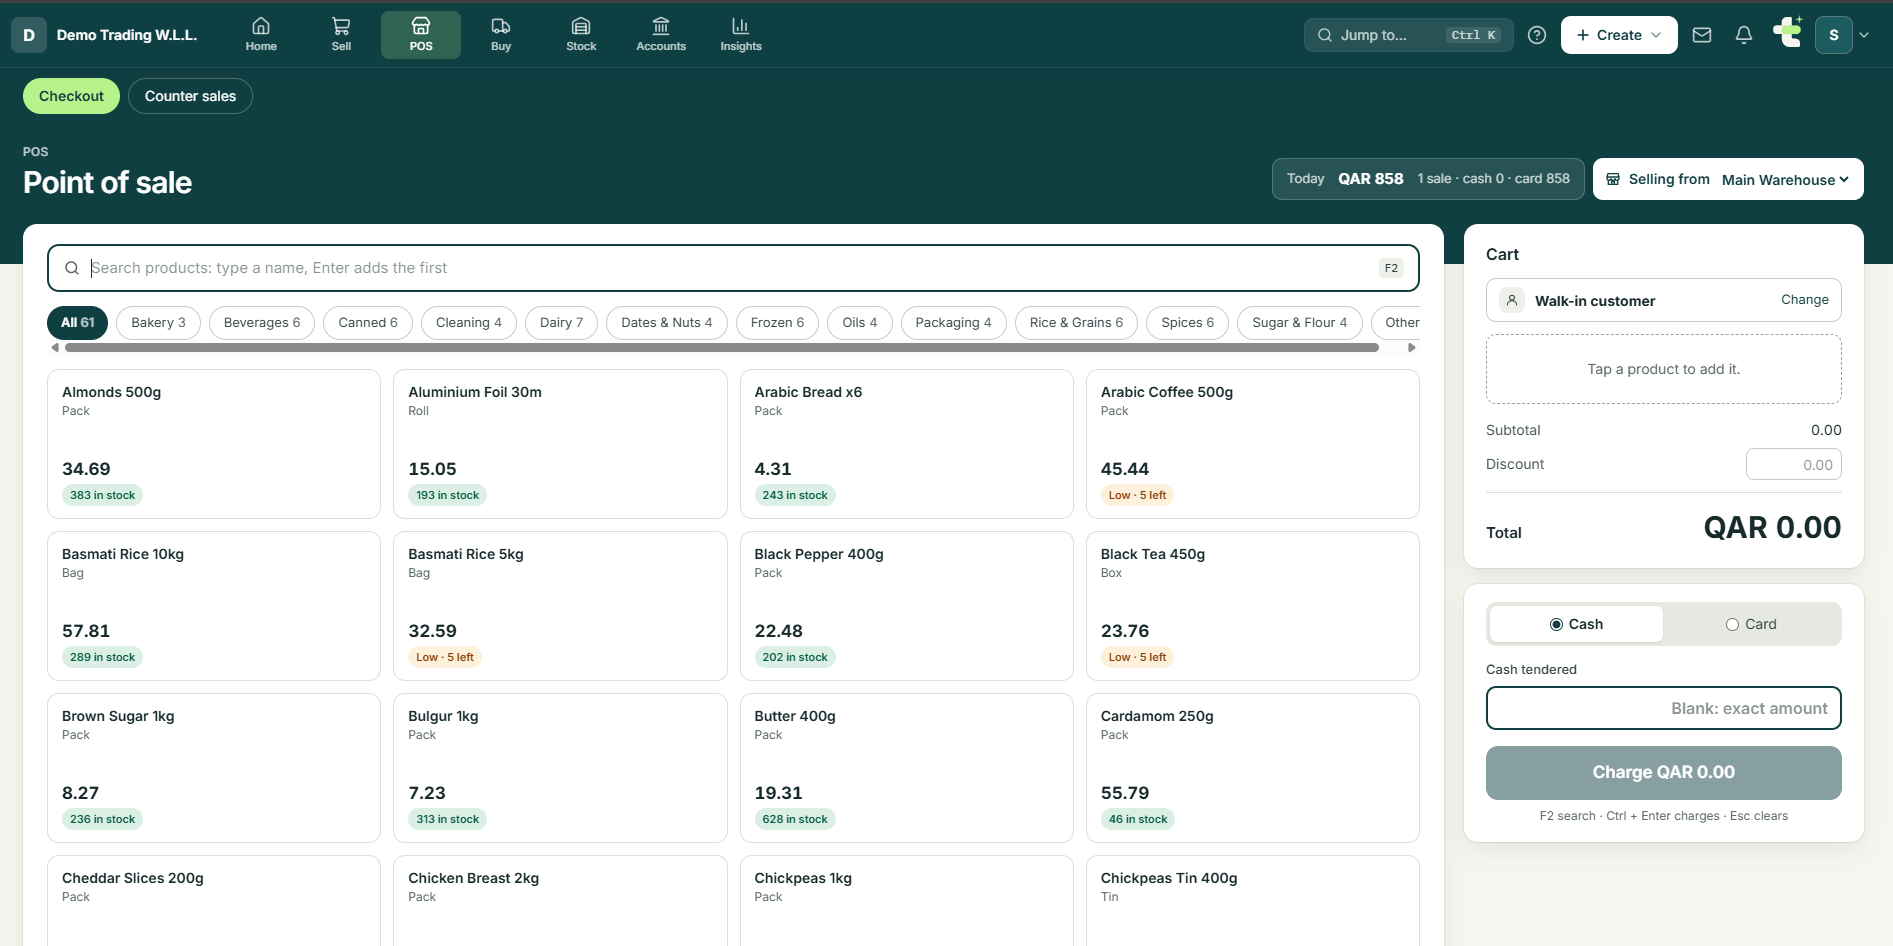Open the Accounts bank section
Viewport: 1893px width, 946px height.
point(661,35)
